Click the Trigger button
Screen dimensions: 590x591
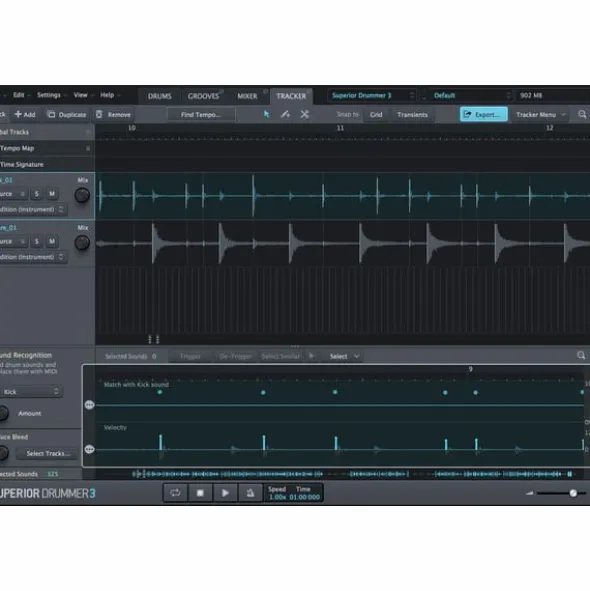(190, 356)
